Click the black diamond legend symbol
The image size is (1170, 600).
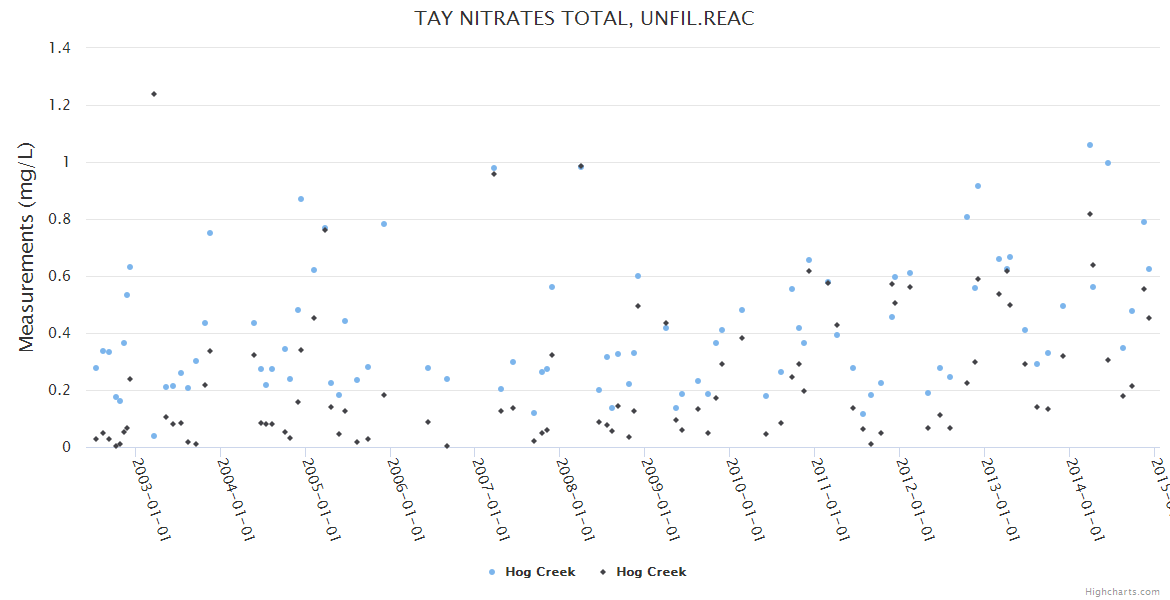click(603, 572)
